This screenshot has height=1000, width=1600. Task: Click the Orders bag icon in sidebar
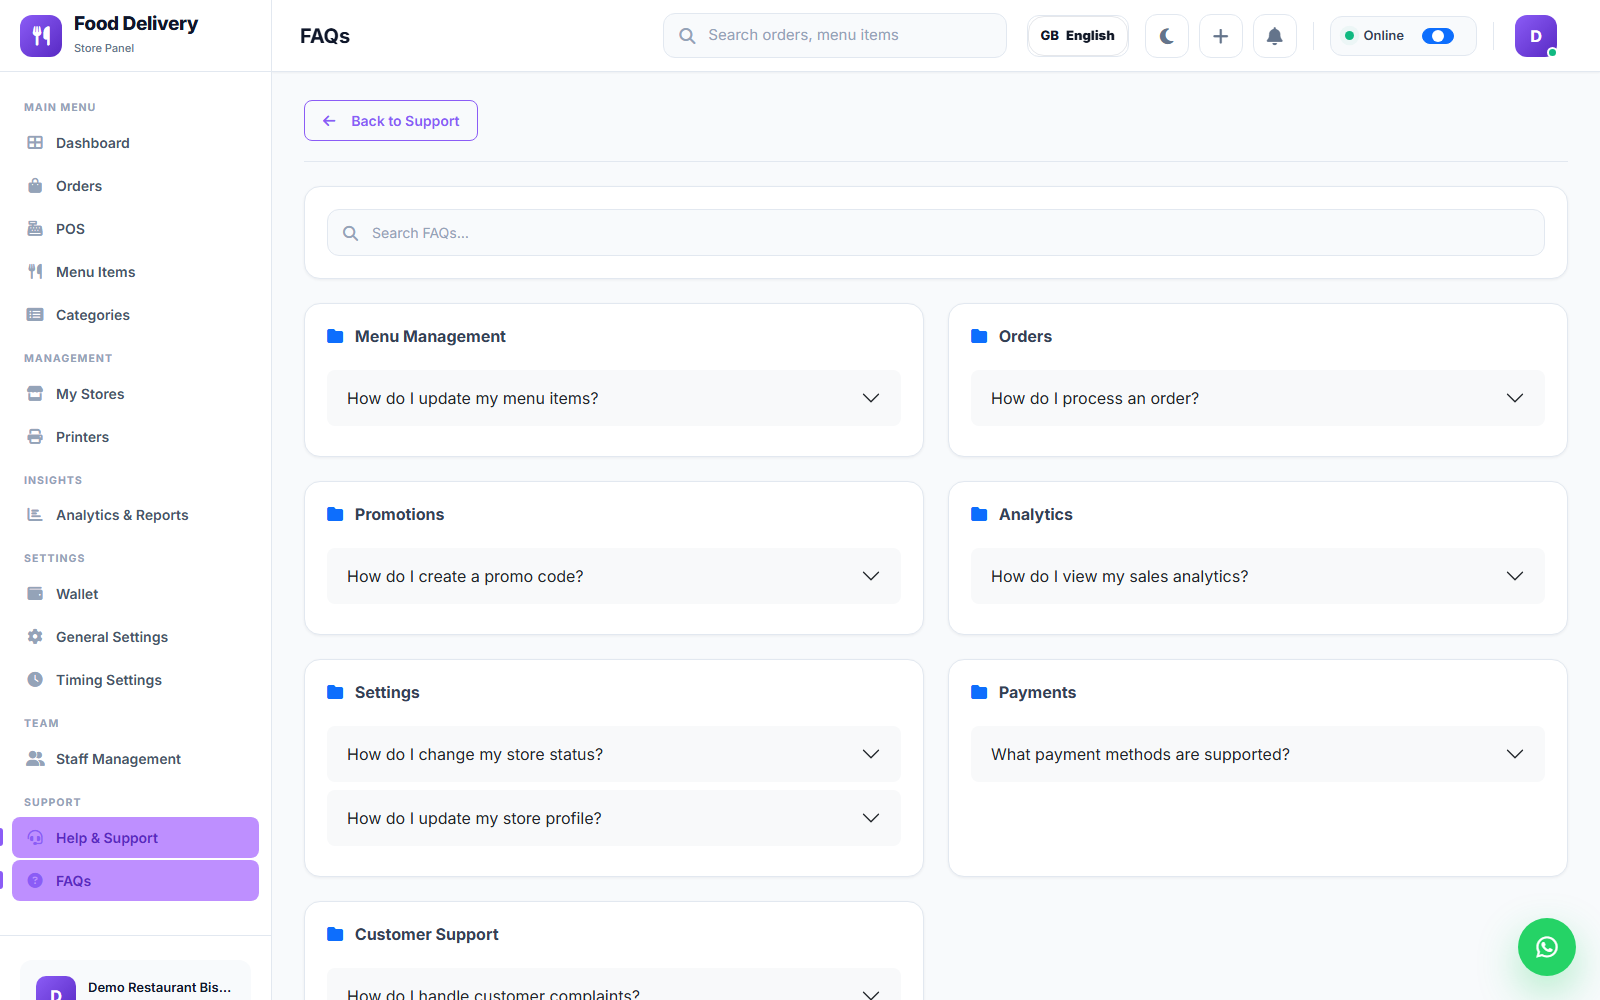pos(35,186)
